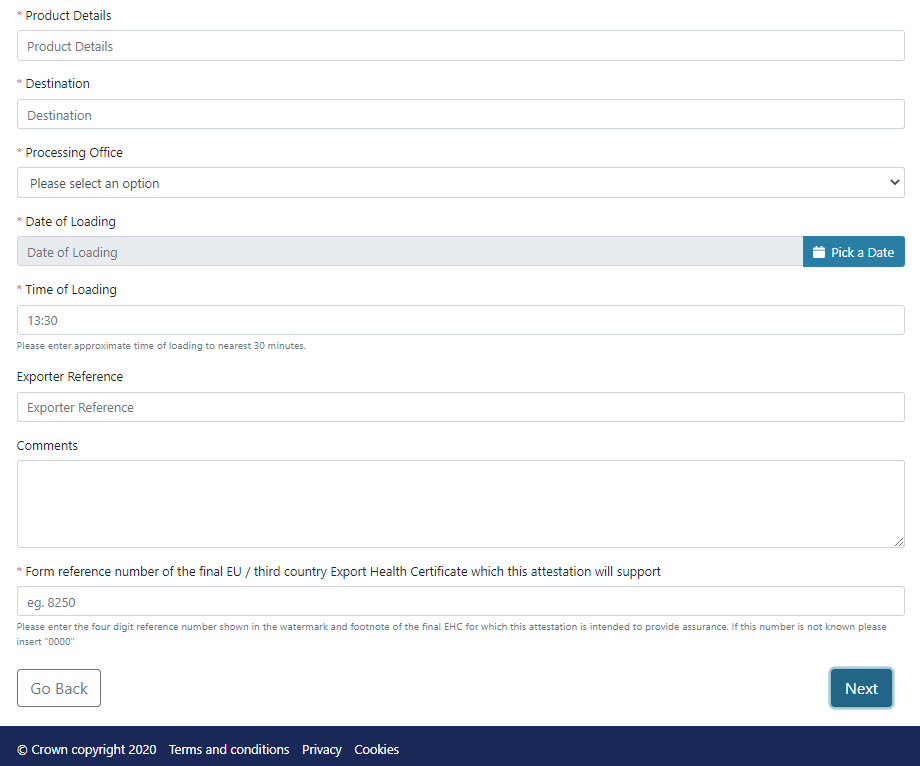Grab the Comments box resize handle
The image size is (920, 766).
[x=898, y=541]
